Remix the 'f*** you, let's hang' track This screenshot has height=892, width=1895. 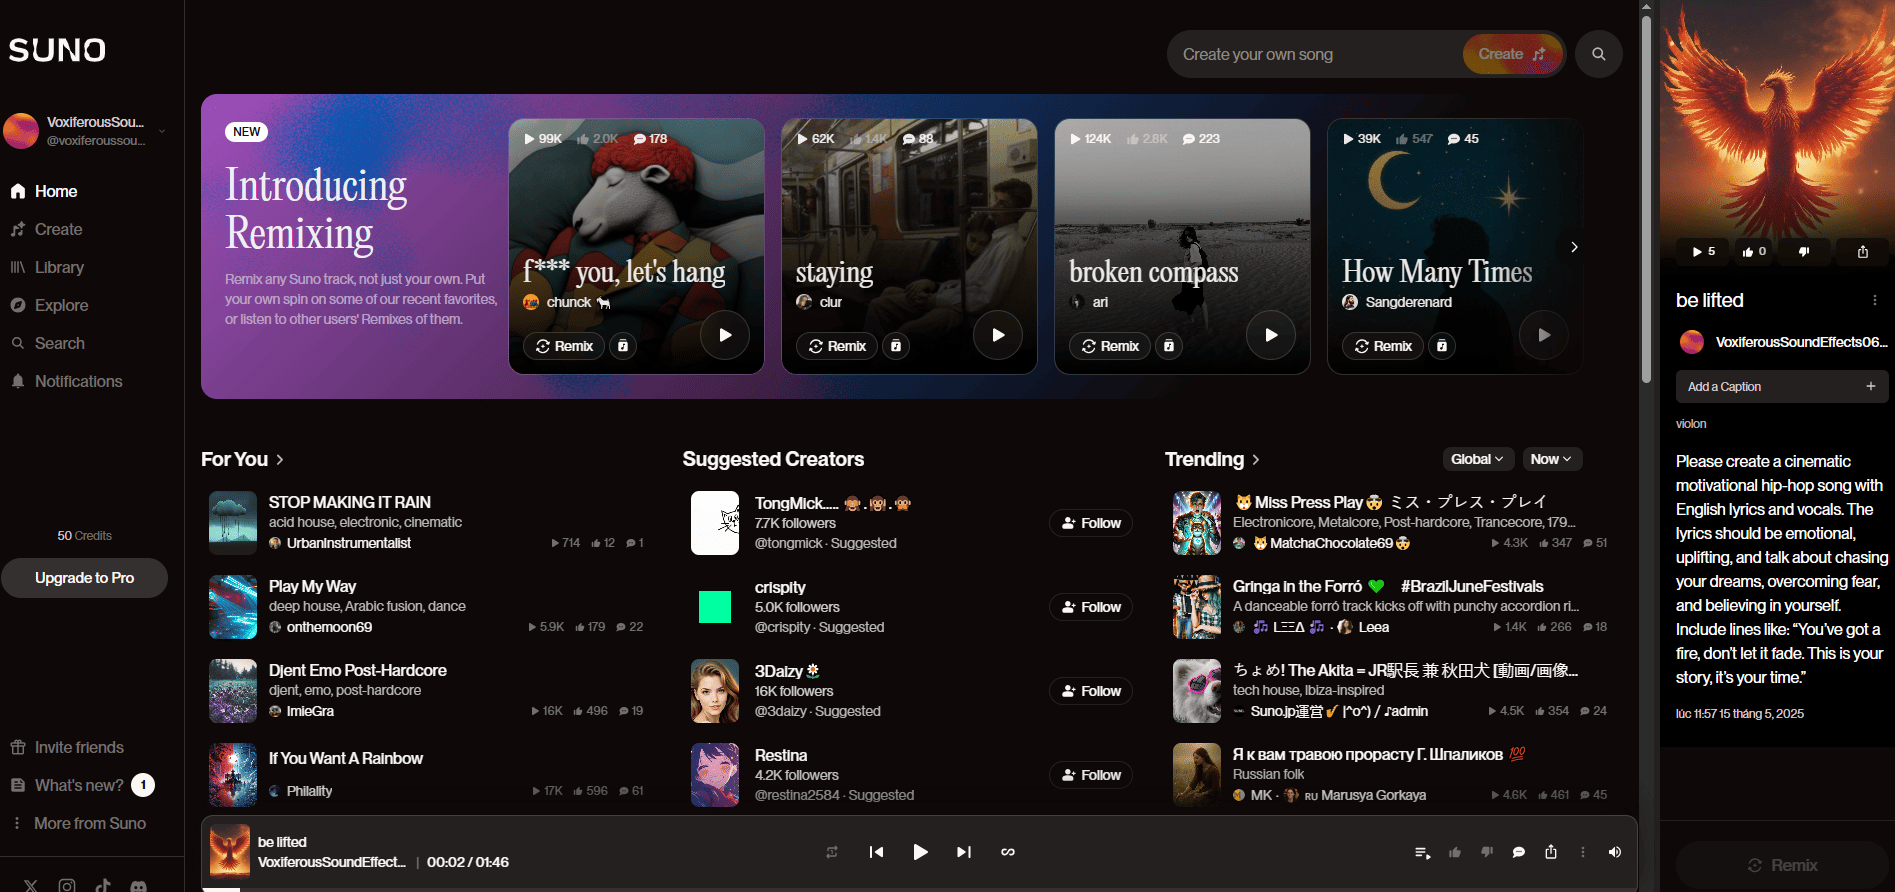point(564,346)
